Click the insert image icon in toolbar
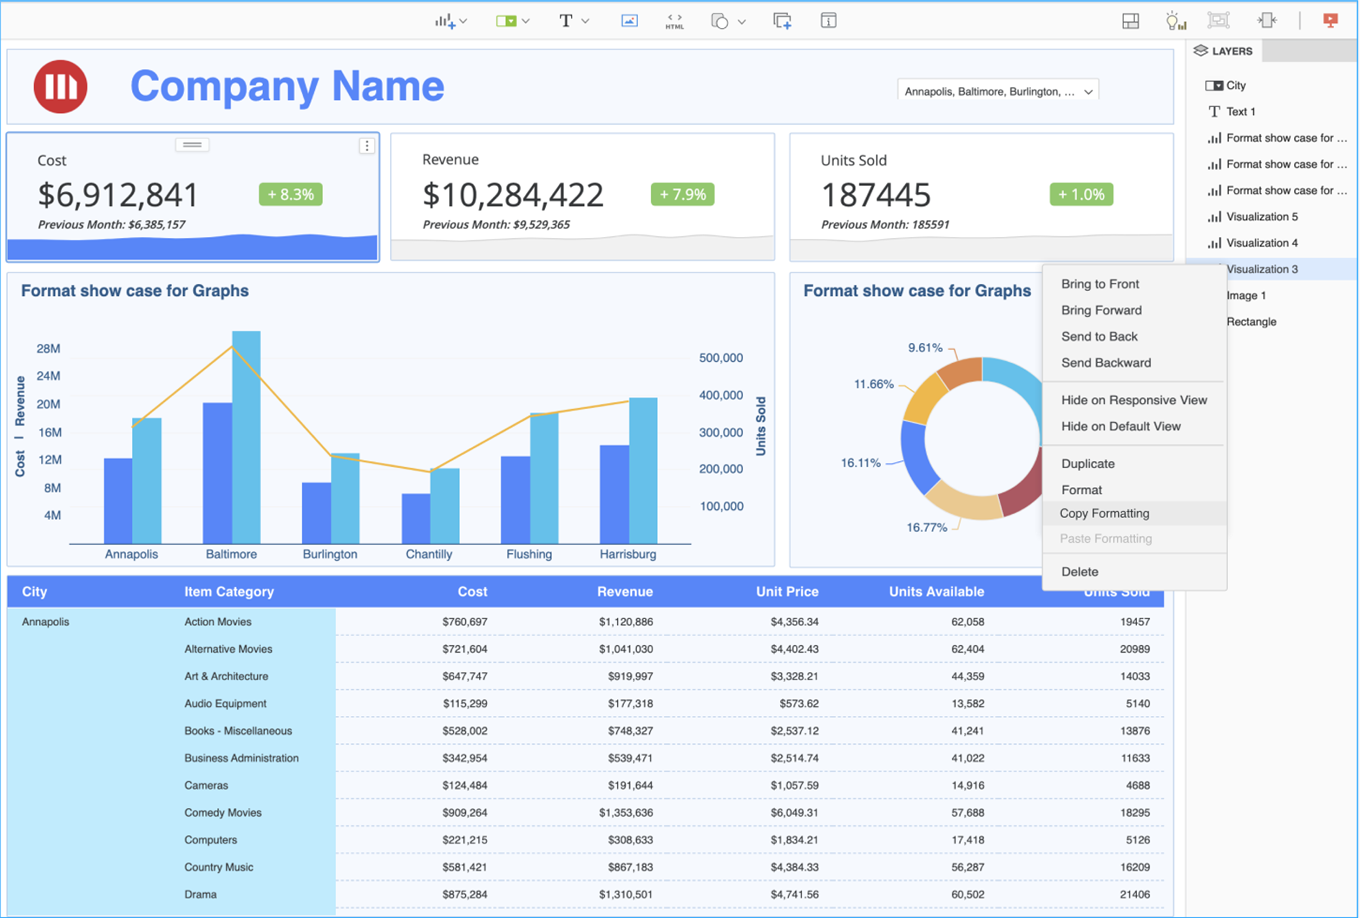Image resolution: width=1360 pixels, height=918 pixels. tap(629, 21)
